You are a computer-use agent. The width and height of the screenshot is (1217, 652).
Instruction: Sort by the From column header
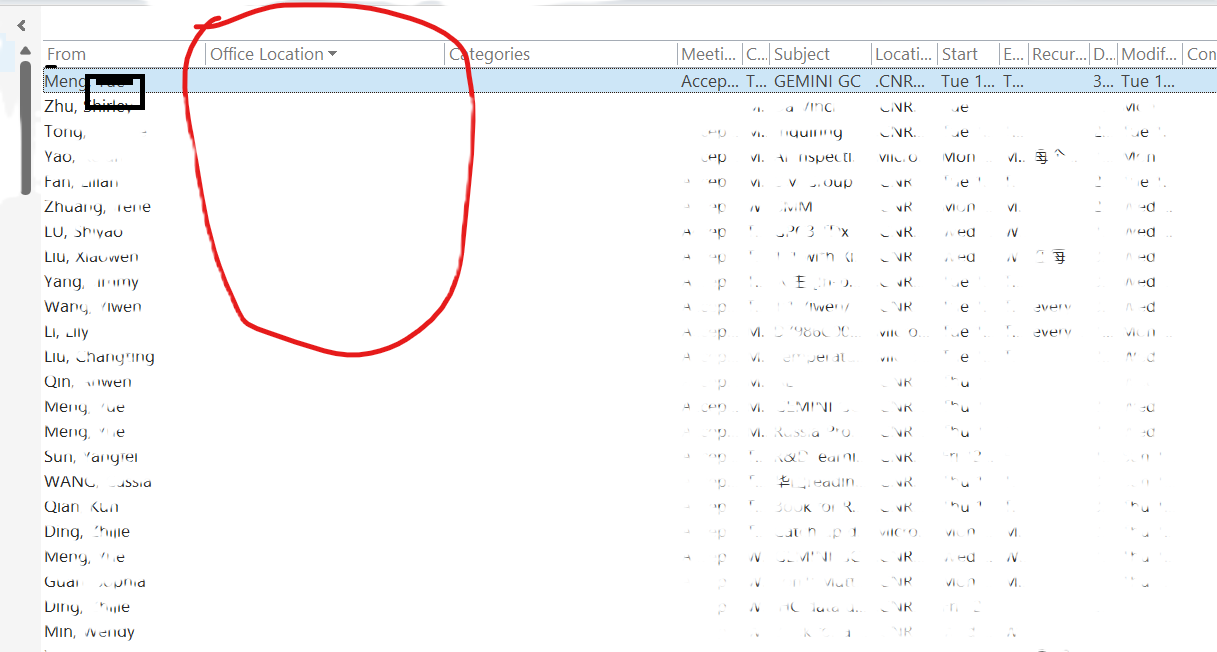66,54
